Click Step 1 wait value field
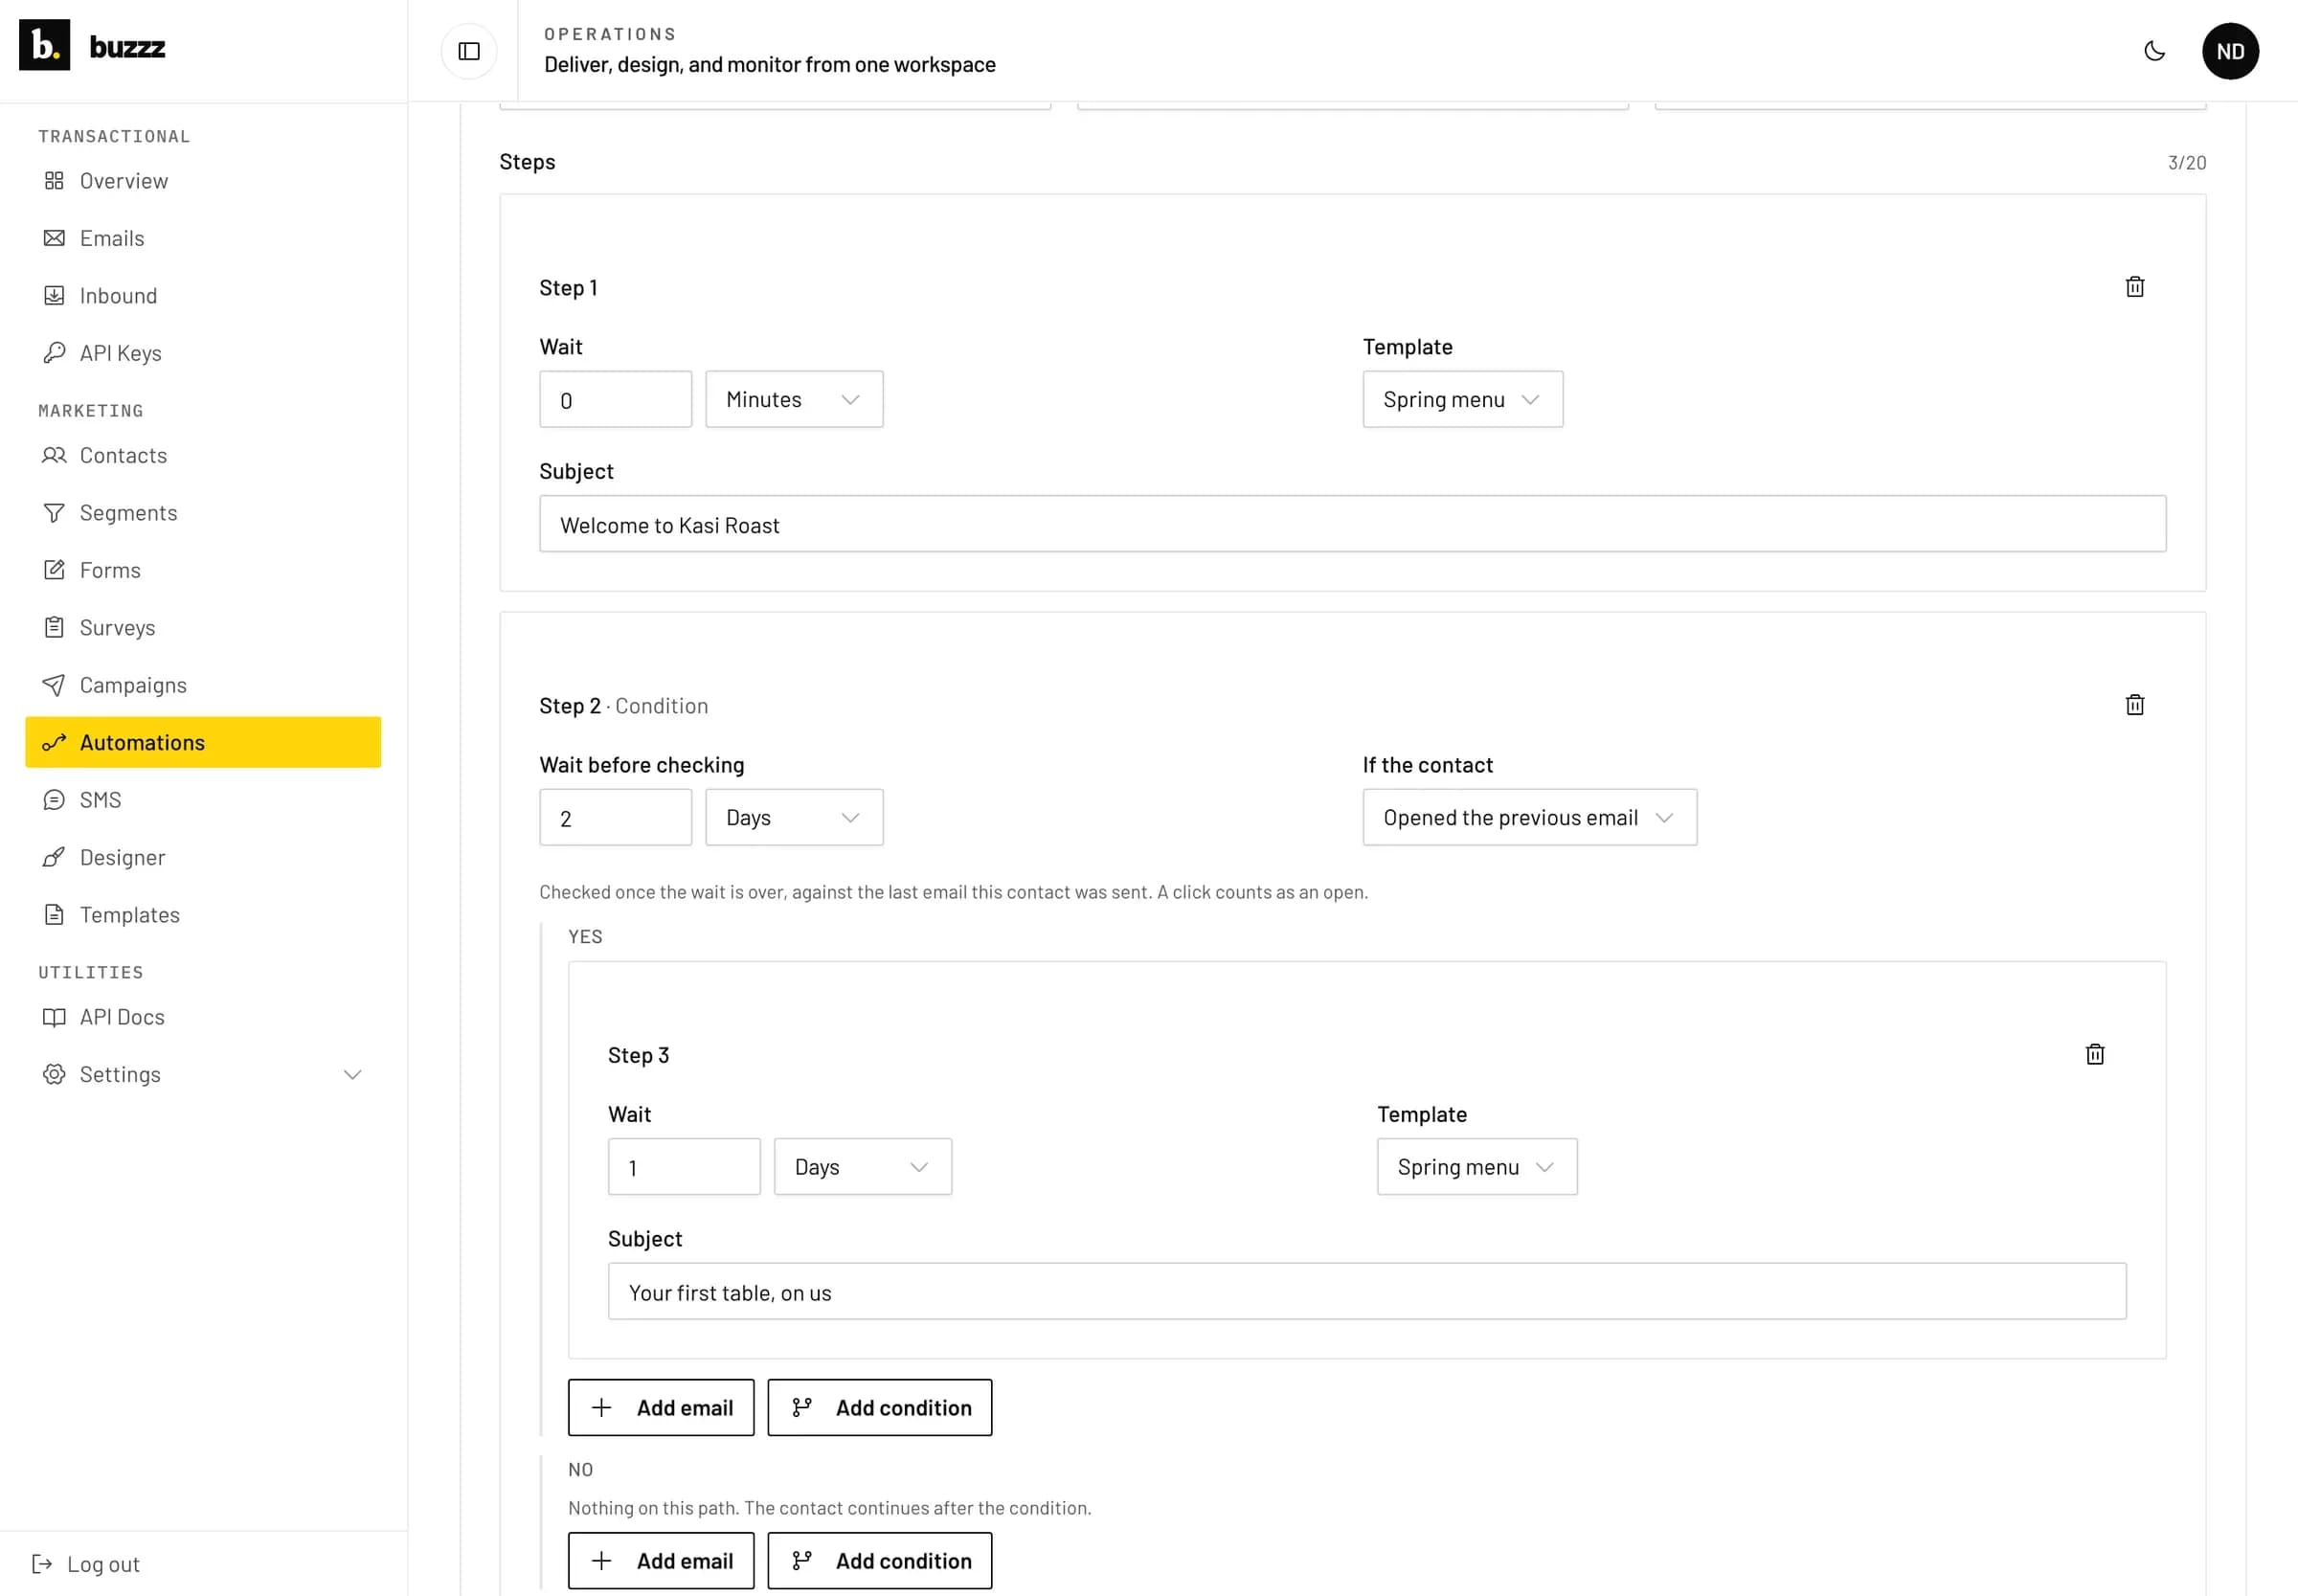 click(615, 399)
